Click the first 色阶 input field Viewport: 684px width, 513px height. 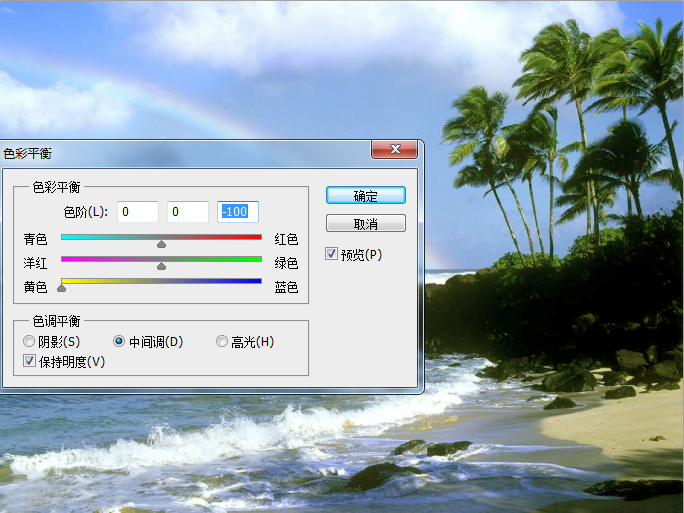(x=138, y=212)
